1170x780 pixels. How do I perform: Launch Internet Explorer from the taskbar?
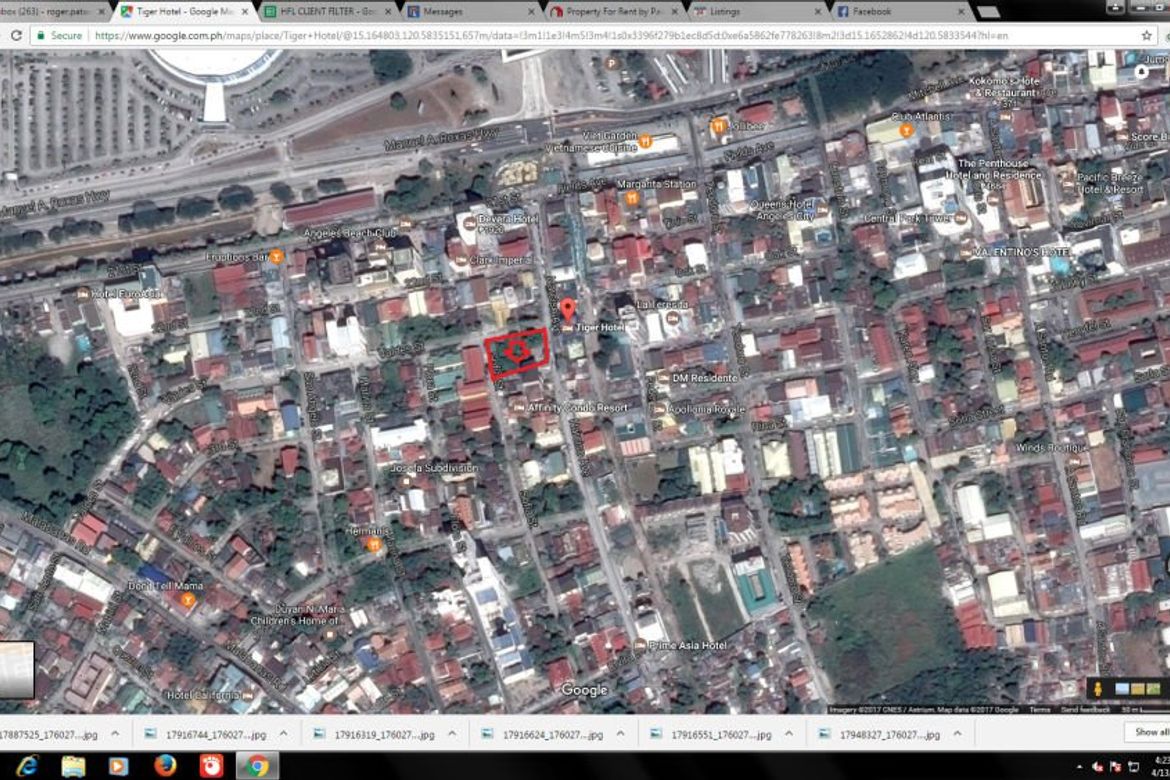click(28, 766)
